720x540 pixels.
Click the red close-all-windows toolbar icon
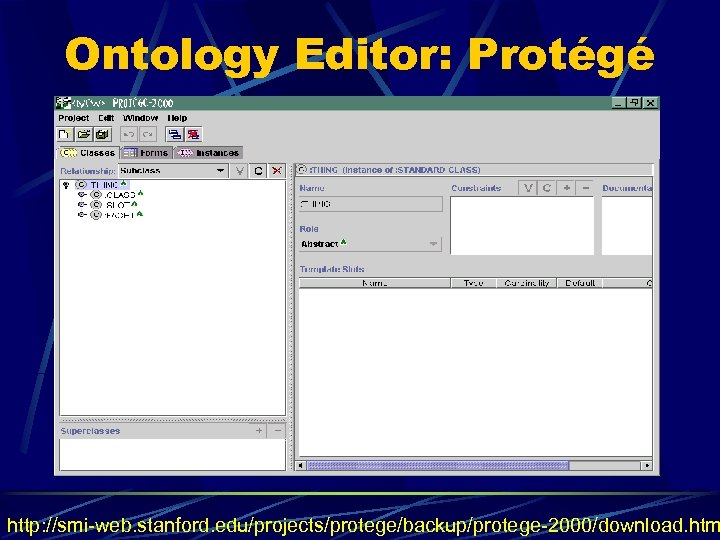pyautogui.click(x=193, y=135)
